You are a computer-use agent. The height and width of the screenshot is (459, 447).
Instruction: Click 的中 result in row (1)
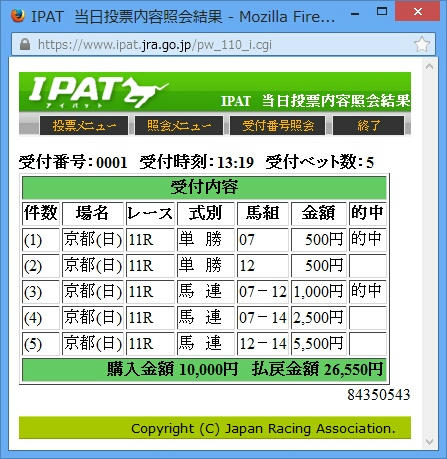[368, 240]
